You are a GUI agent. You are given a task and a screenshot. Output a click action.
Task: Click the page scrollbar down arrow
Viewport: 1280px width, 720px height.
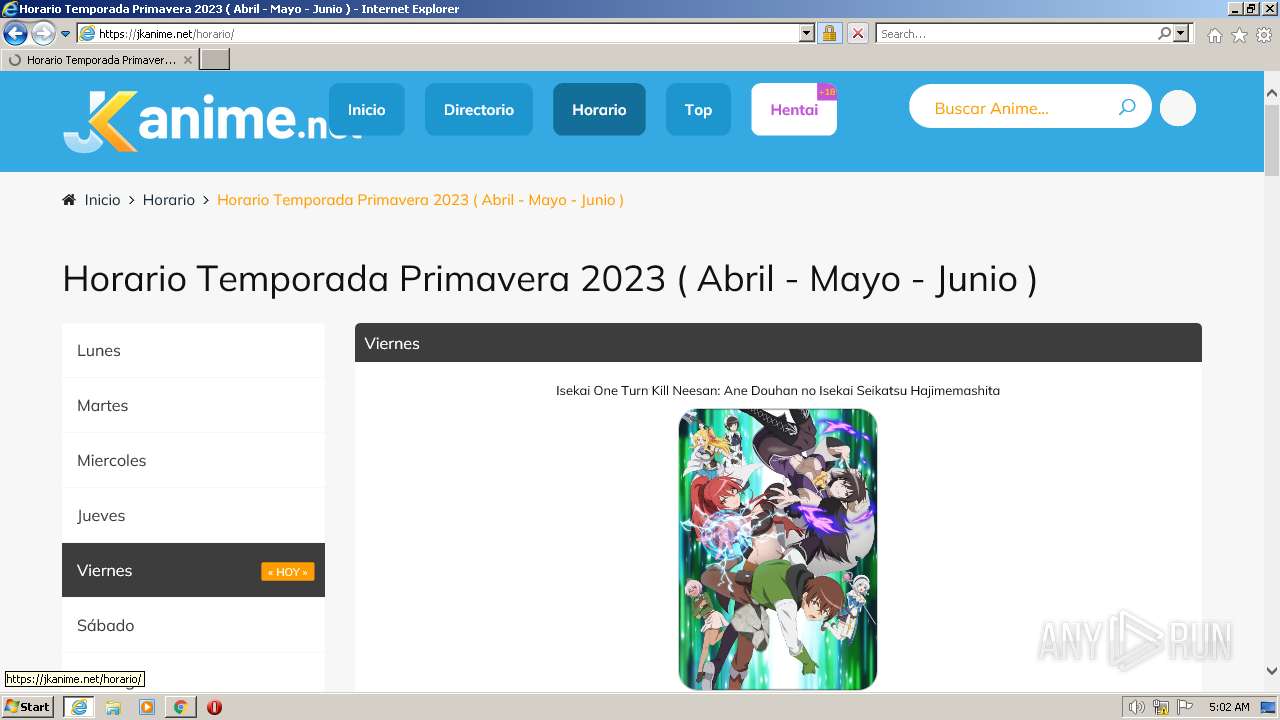coord(1272,671)
